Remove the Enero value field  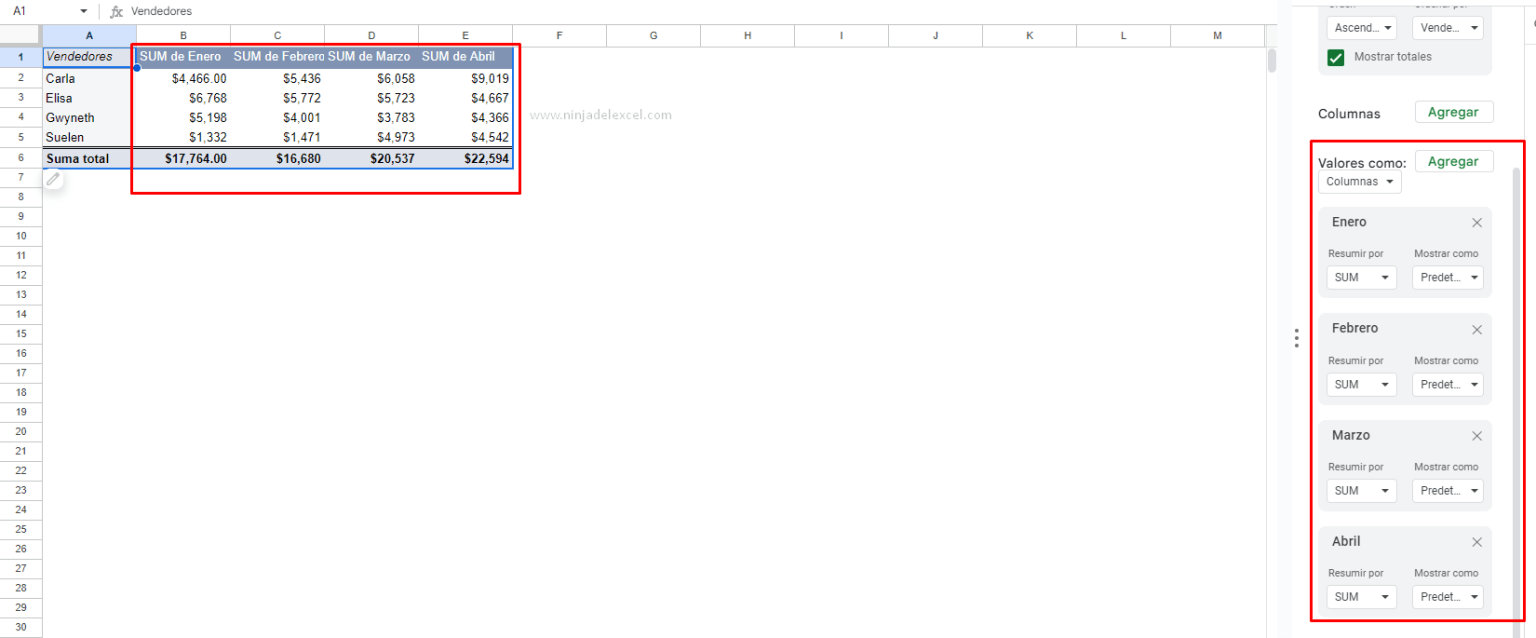tap(1477, 222)
